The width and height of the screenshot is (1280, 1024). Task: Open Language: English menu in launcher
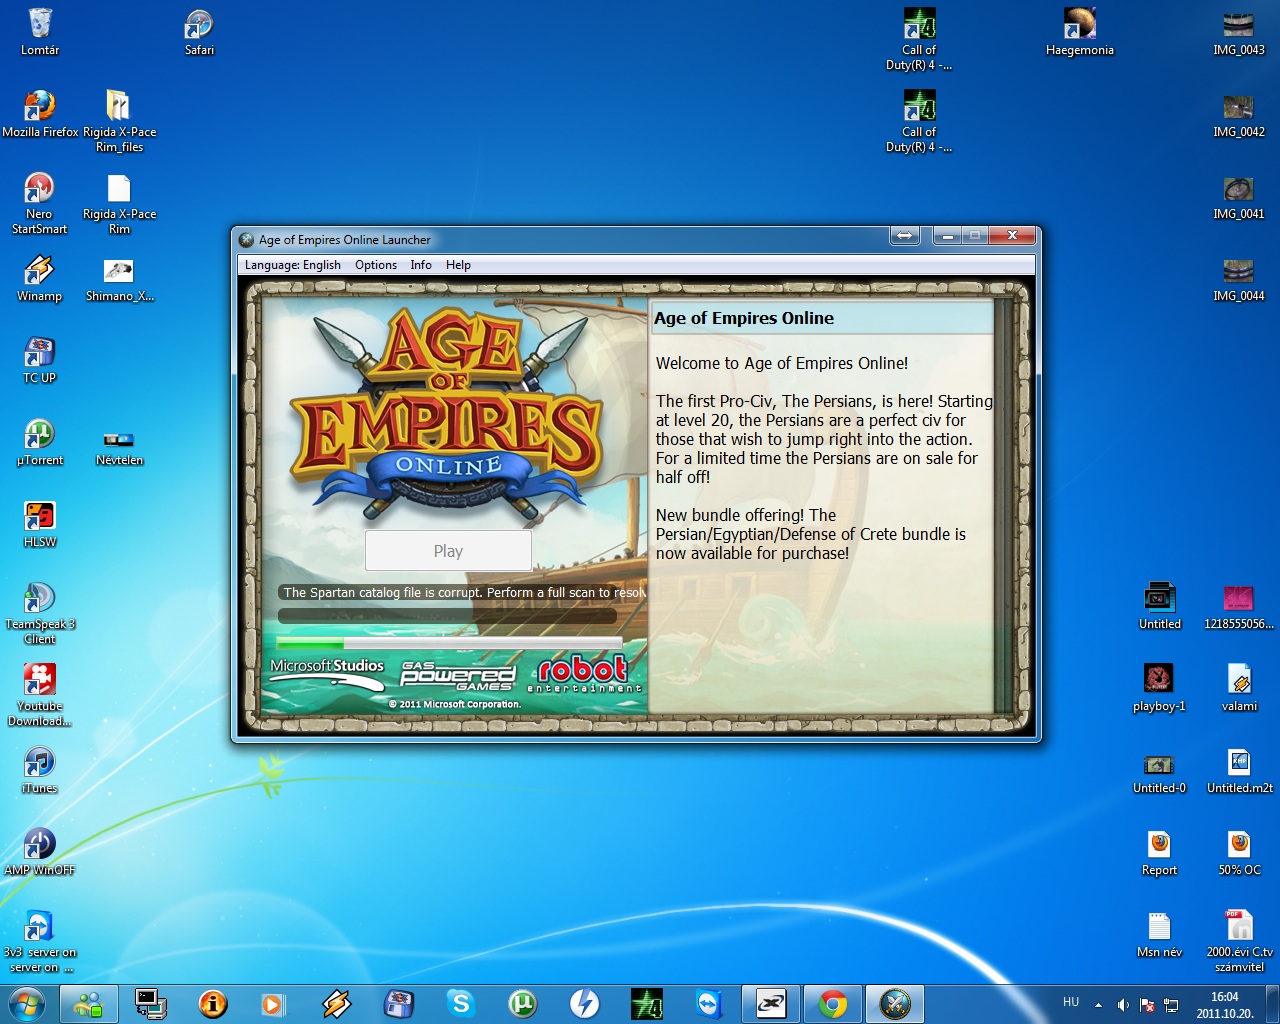292,265
